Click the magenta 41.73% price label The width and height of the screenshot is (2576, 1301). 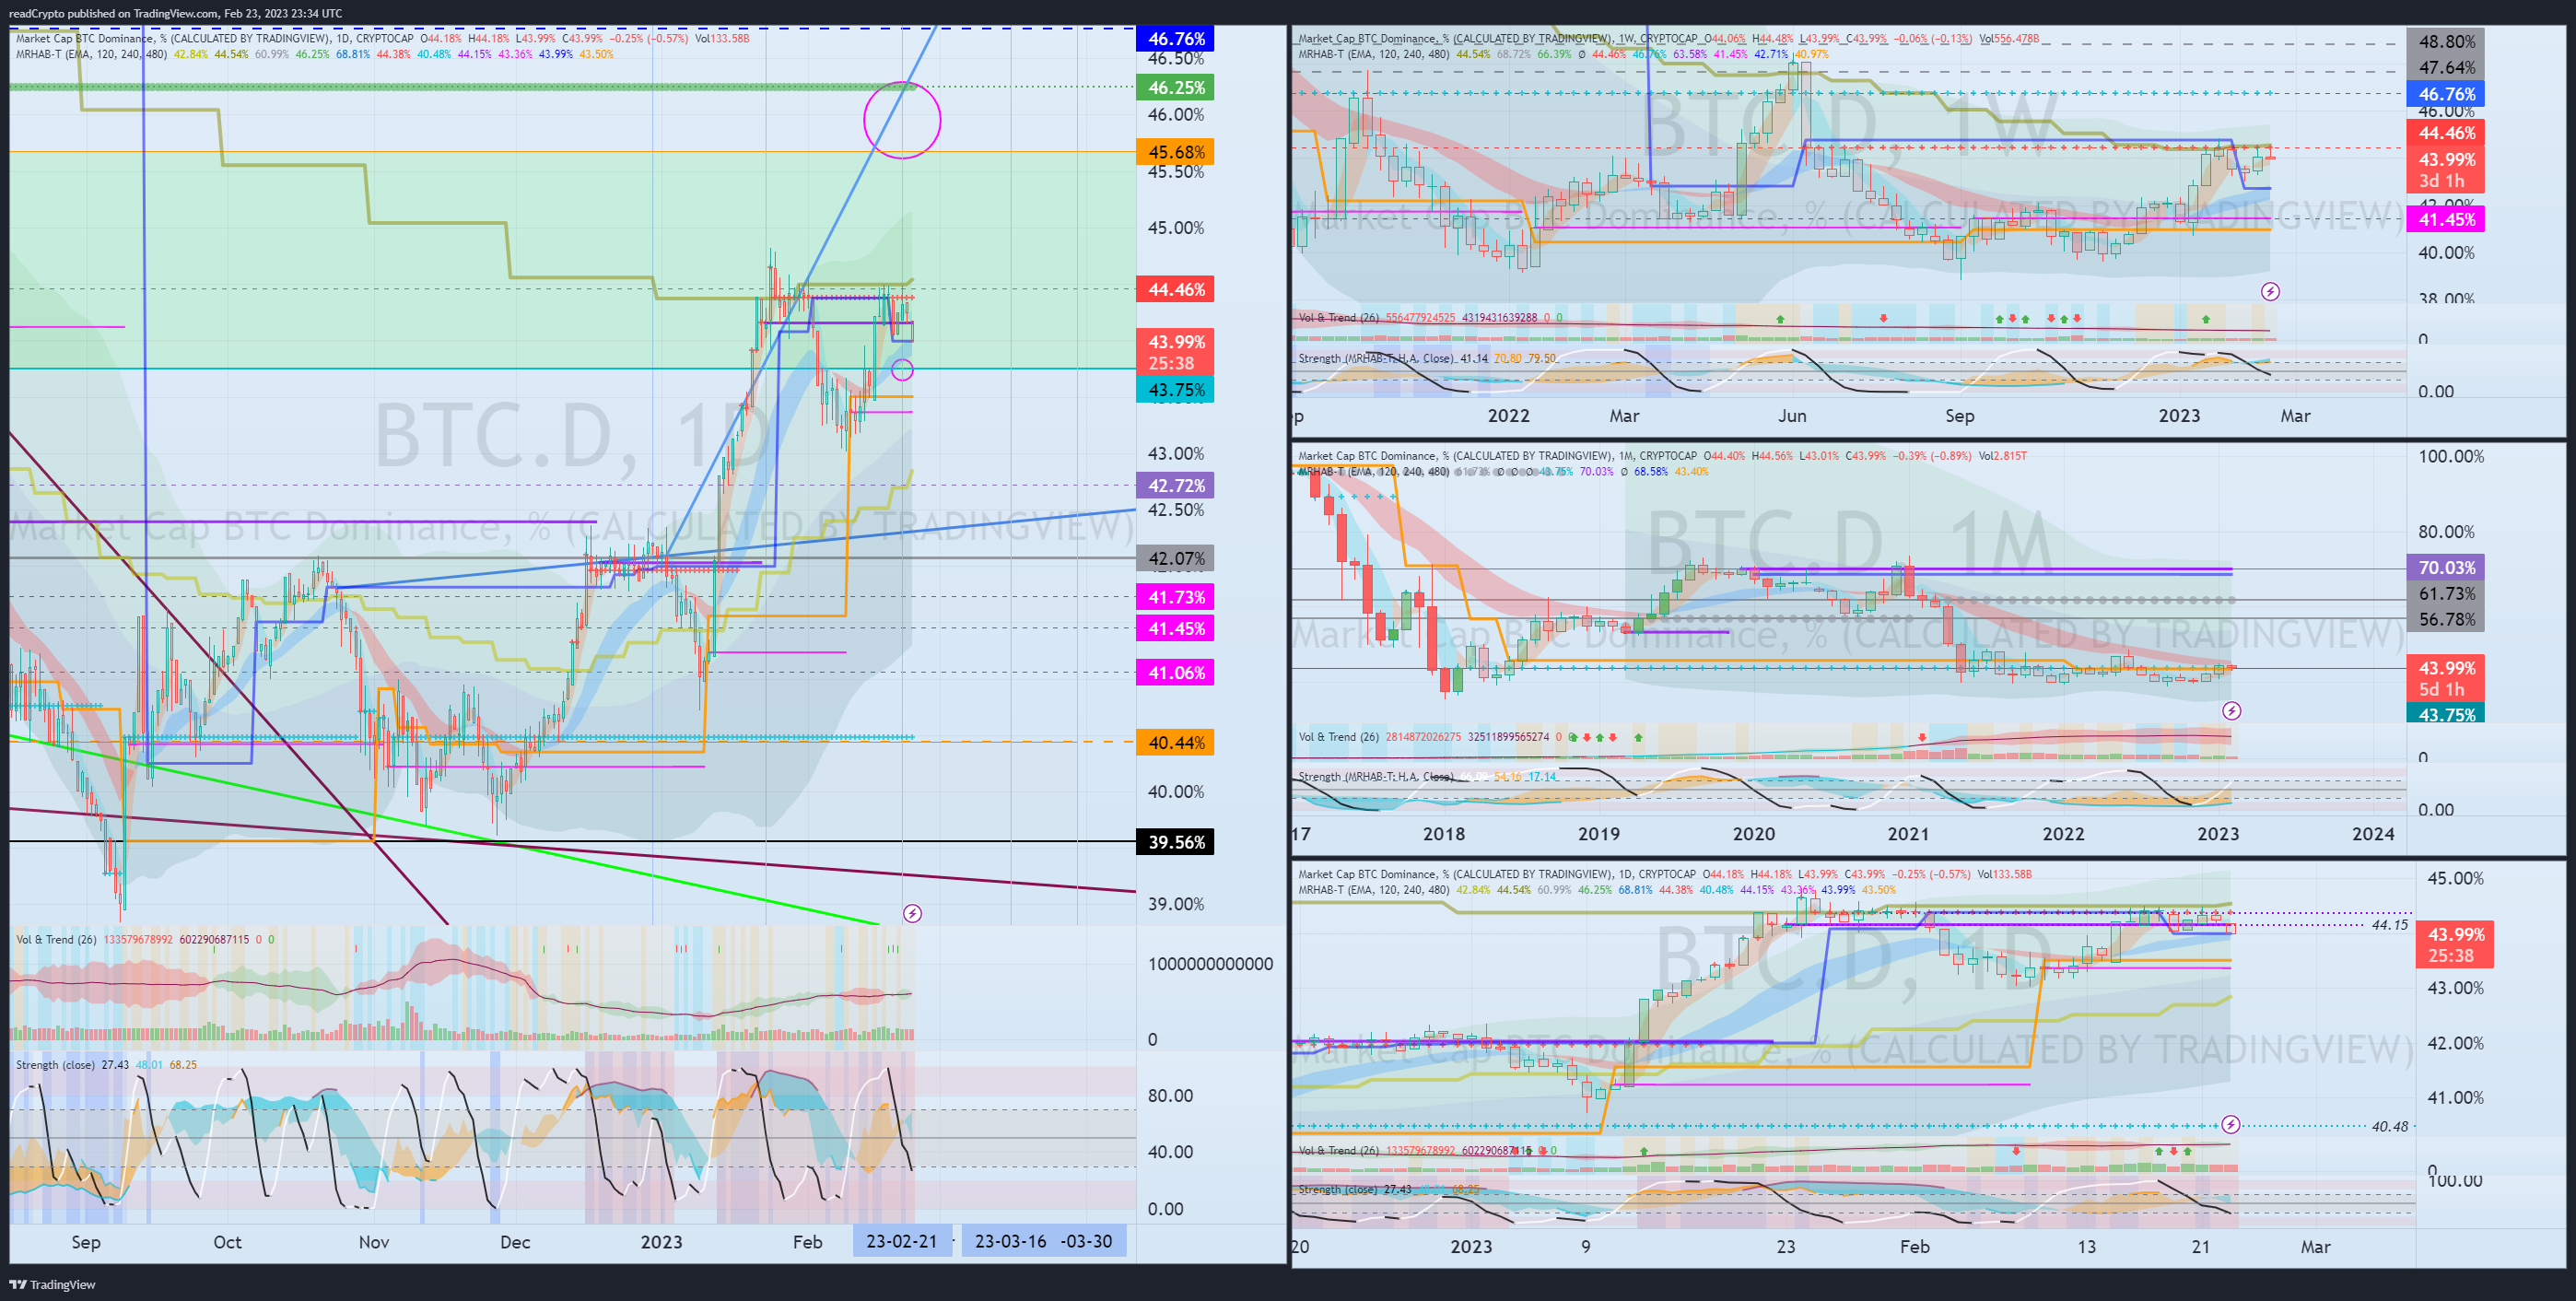click(x=1175, y=597)
